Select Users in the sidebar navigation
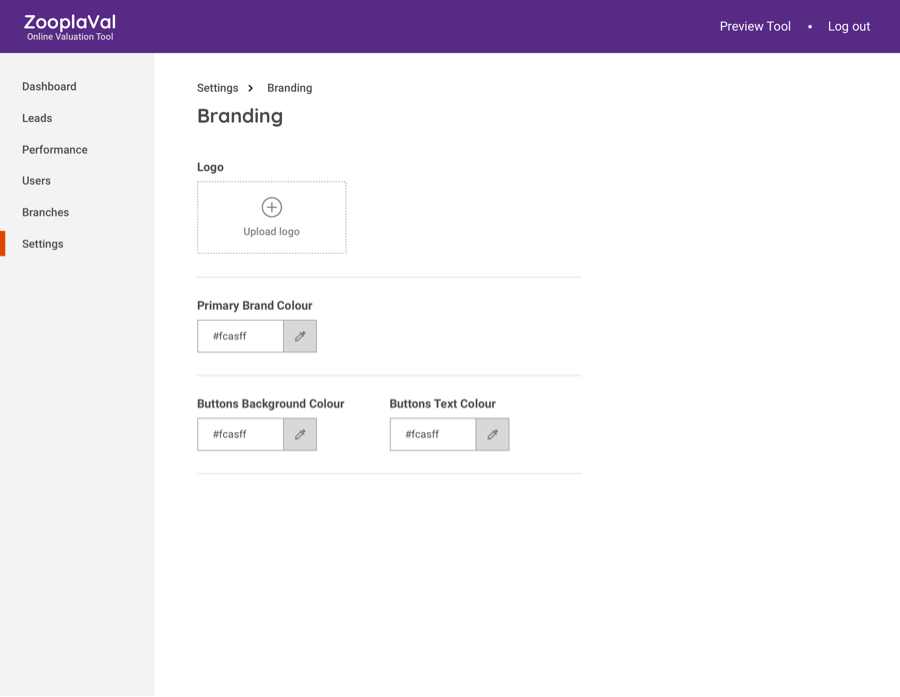The height and width of the screenshot is (697, 900). pyautogui.click(x=36, y=181)
